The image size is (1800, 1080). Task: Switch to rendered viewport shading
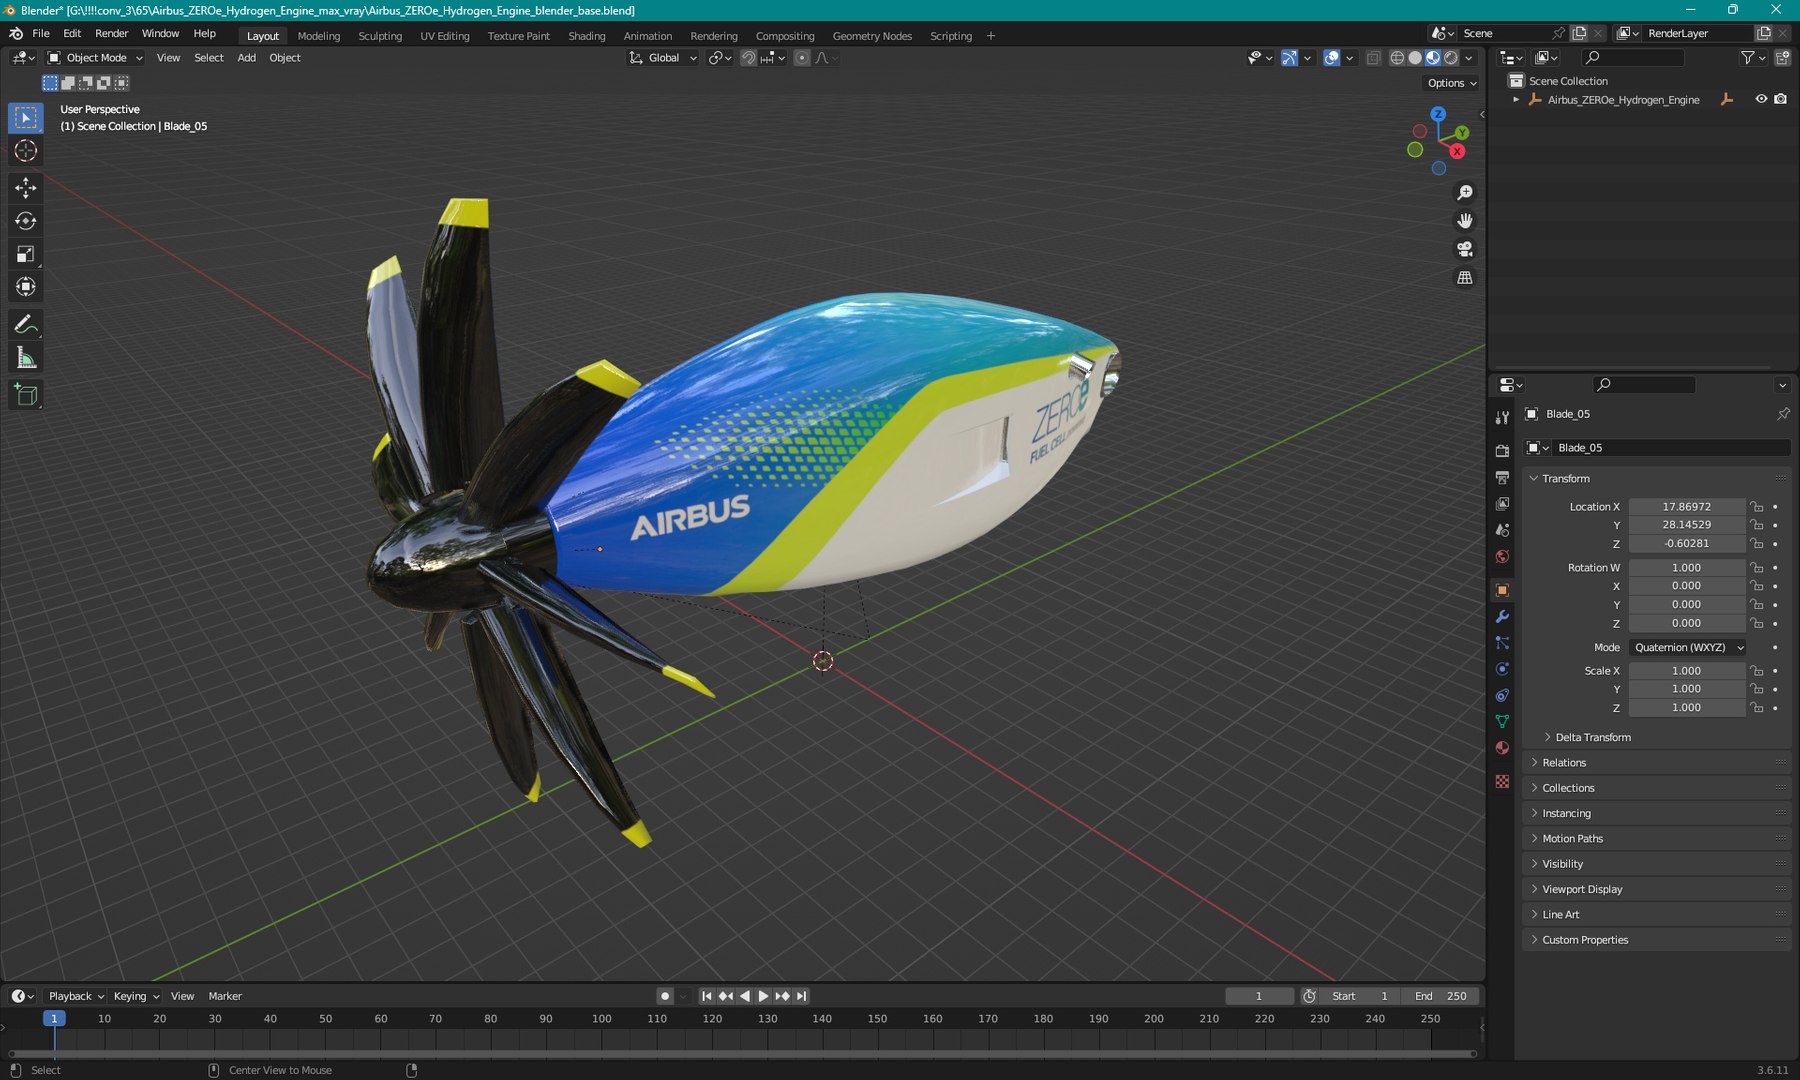point(1451,58)
